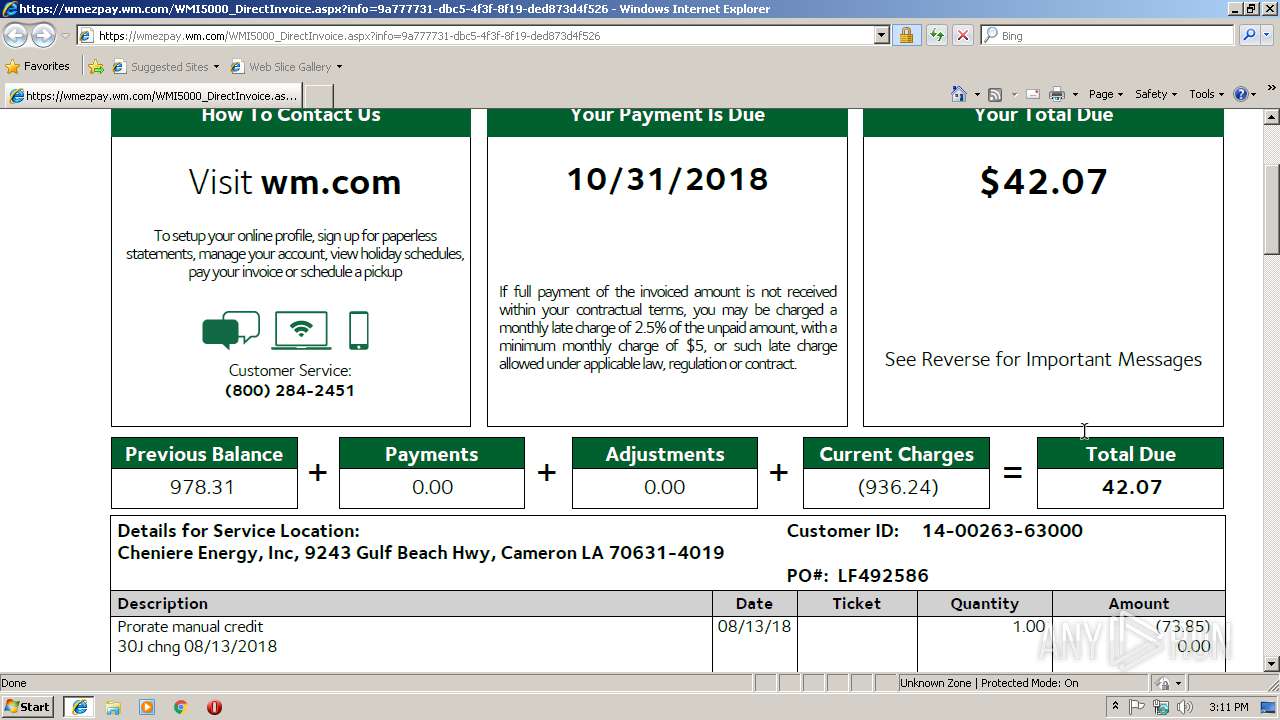Open the zoom level dropdown in status bar
The height and width of the screenshot is (720, 1280).
point(1178,683)
